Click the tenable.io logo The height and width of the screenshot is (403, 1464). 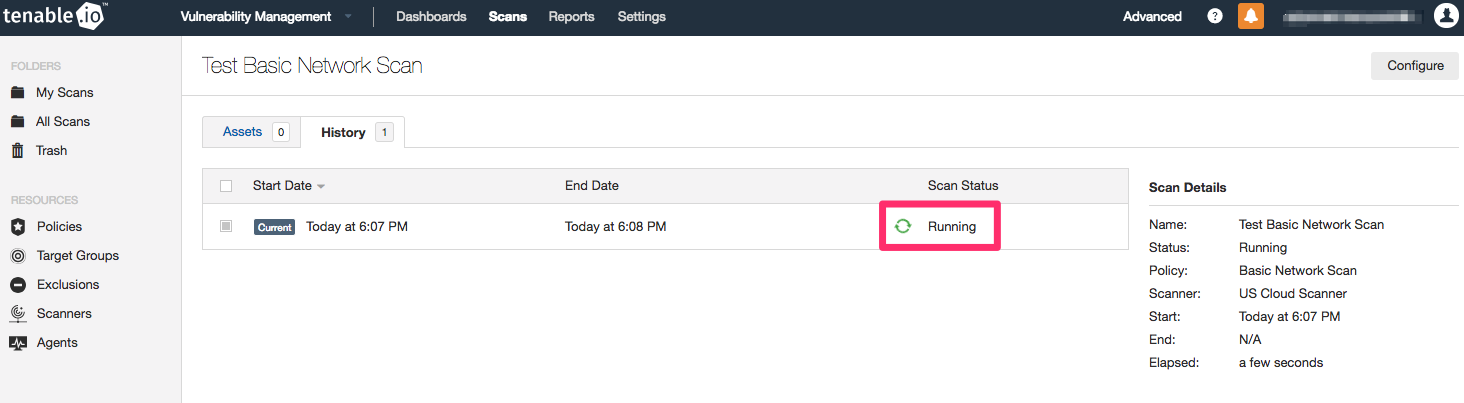[x=55, y=16]
